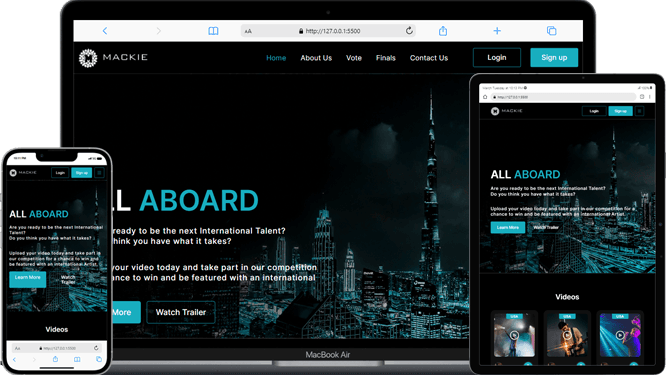Tap the Mackie logo on the tablet
The width and height of the screenshot is (666, 375).
click(x=507, y=111)
